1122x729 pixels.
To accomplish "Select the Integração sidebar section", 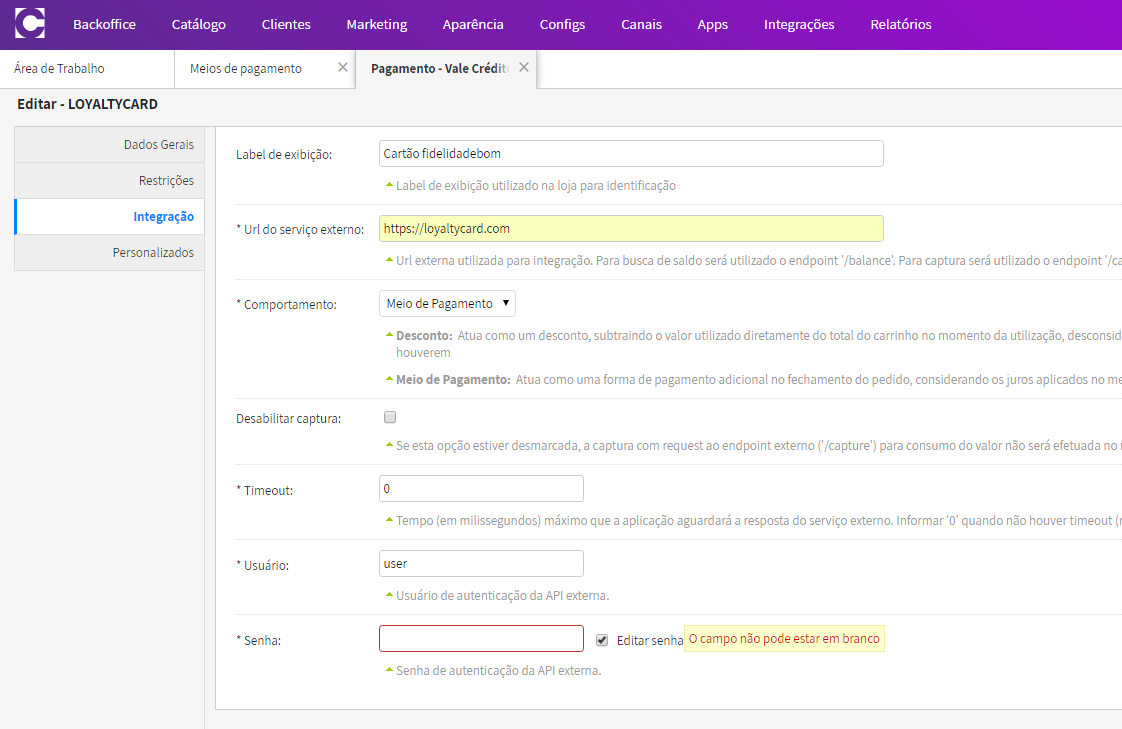I will pos(109,217).
